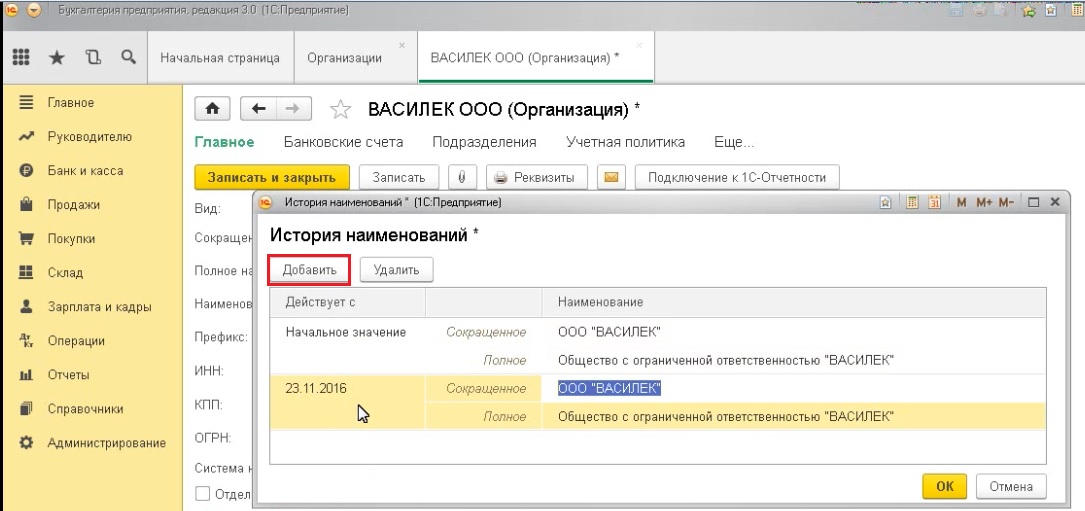Click the envelope email icon button

tap(611, 177)
